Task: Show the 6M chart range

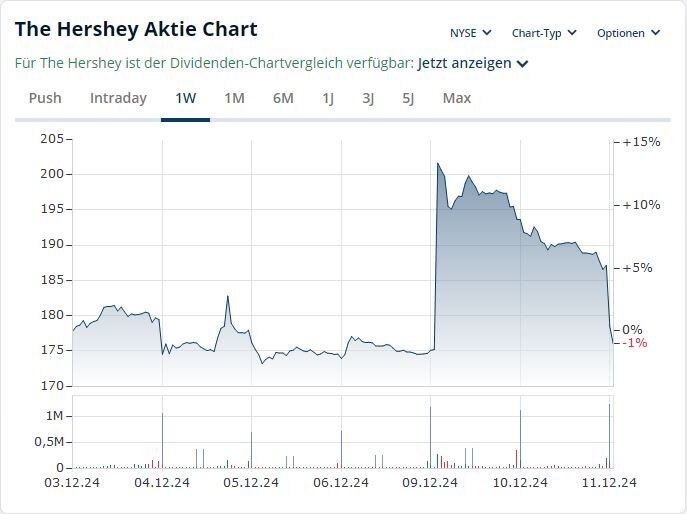Action: click(283, 98)
